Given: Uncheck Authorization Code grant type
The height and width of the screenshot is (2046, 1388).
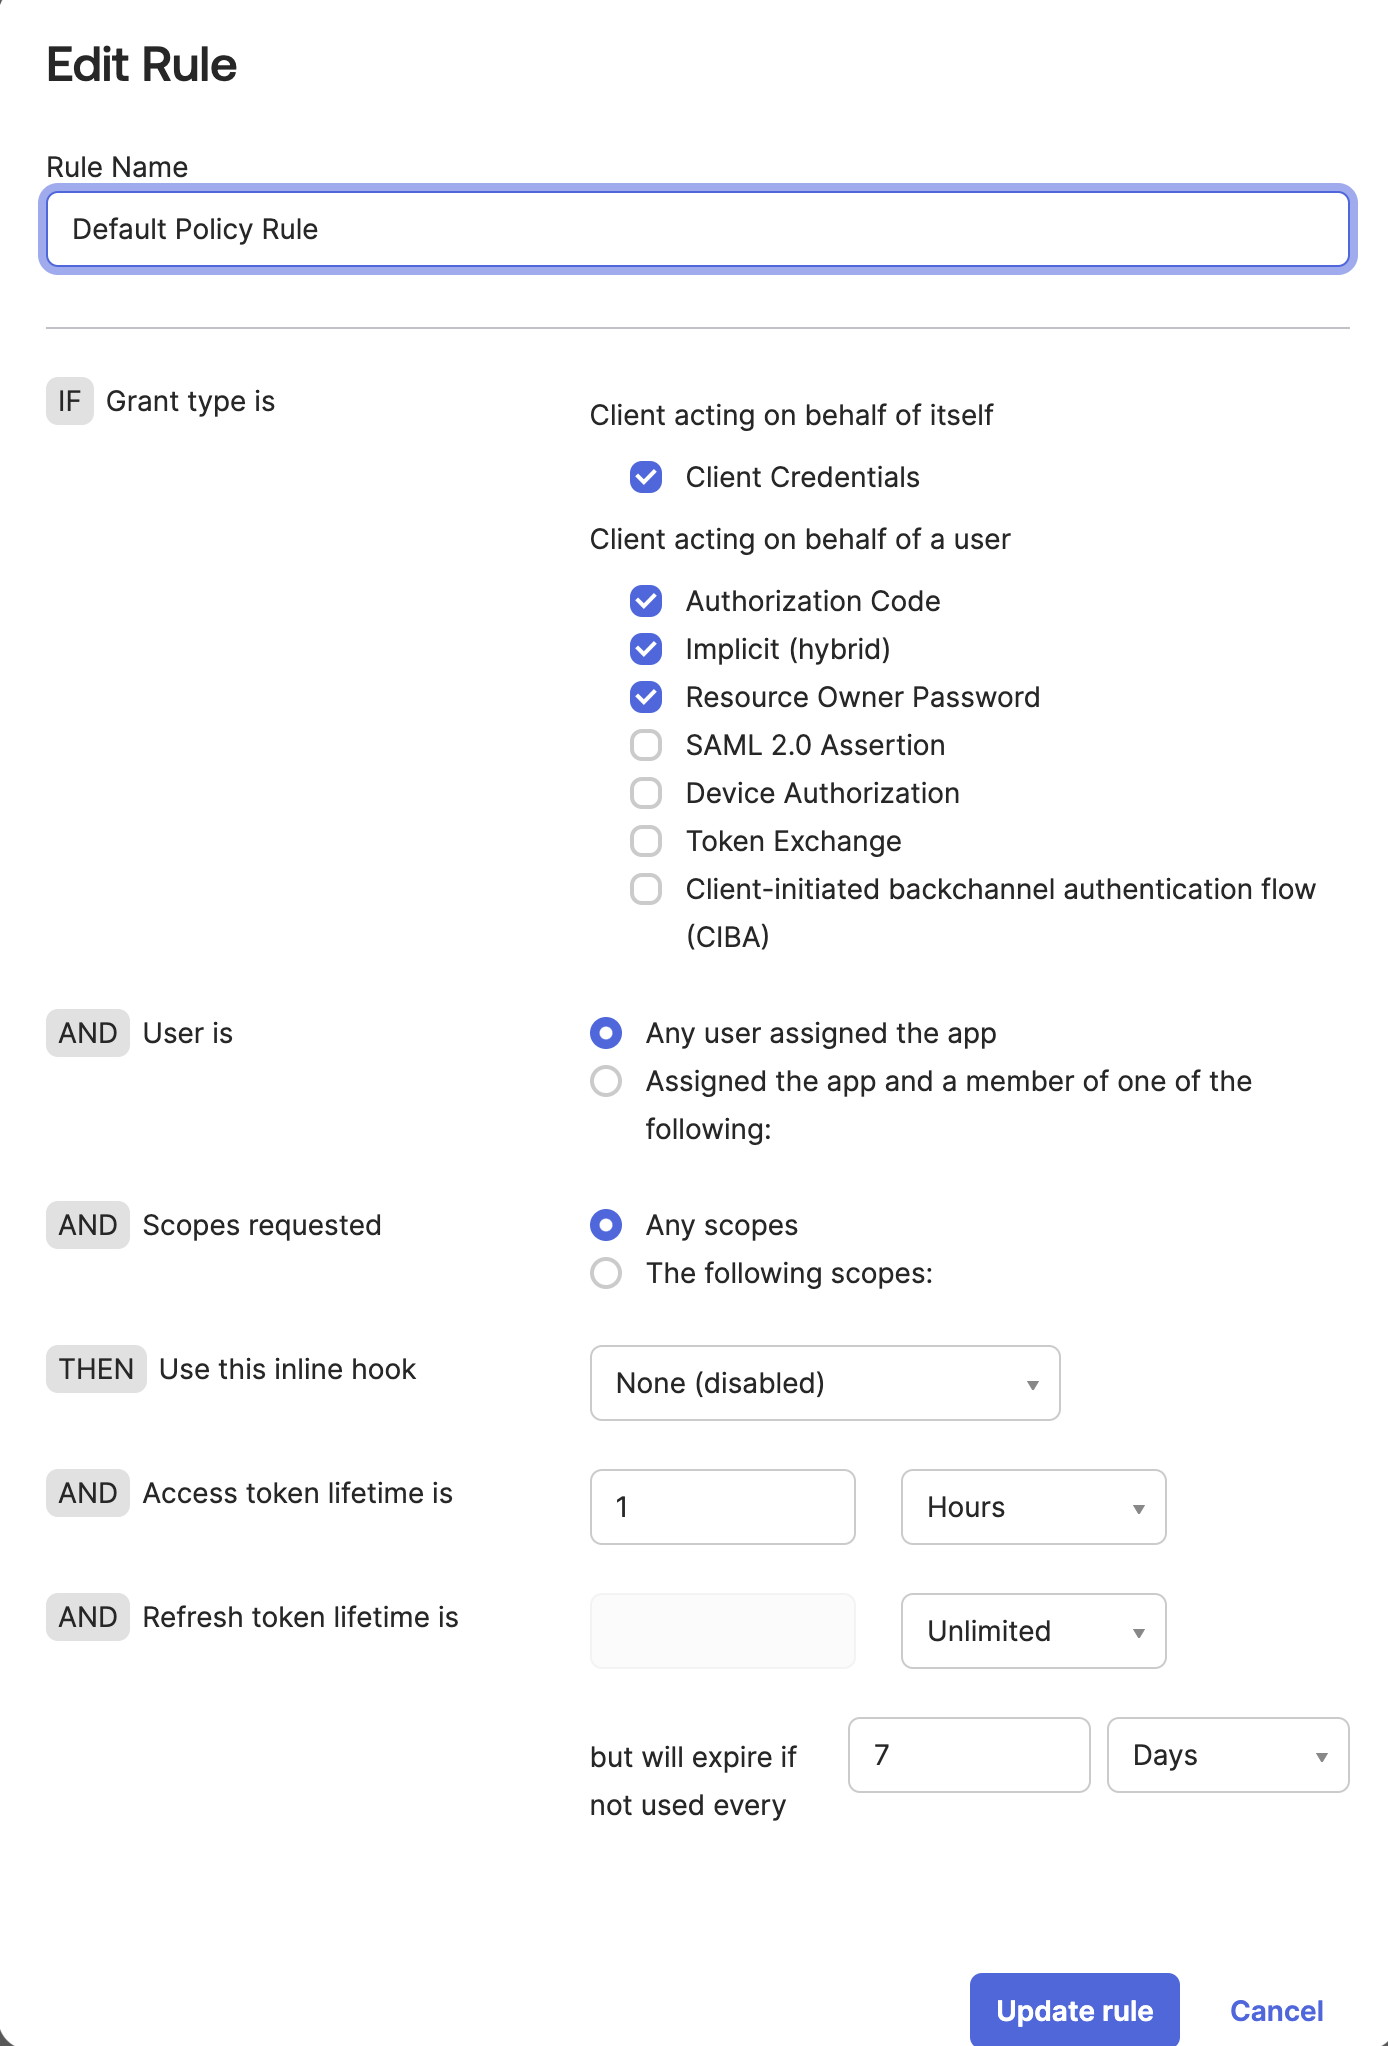Looking at the screenshot, I should click(646, 601).
